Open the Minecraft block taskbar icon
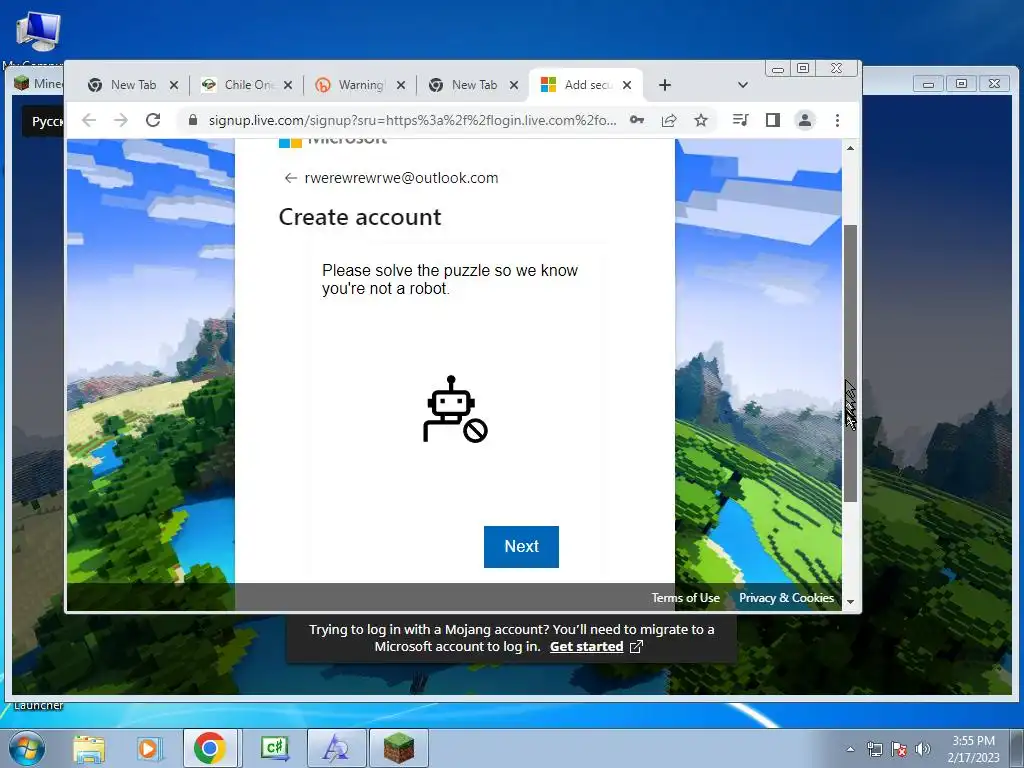Screen dimensions: 1024x768 (x=399, y=748)
